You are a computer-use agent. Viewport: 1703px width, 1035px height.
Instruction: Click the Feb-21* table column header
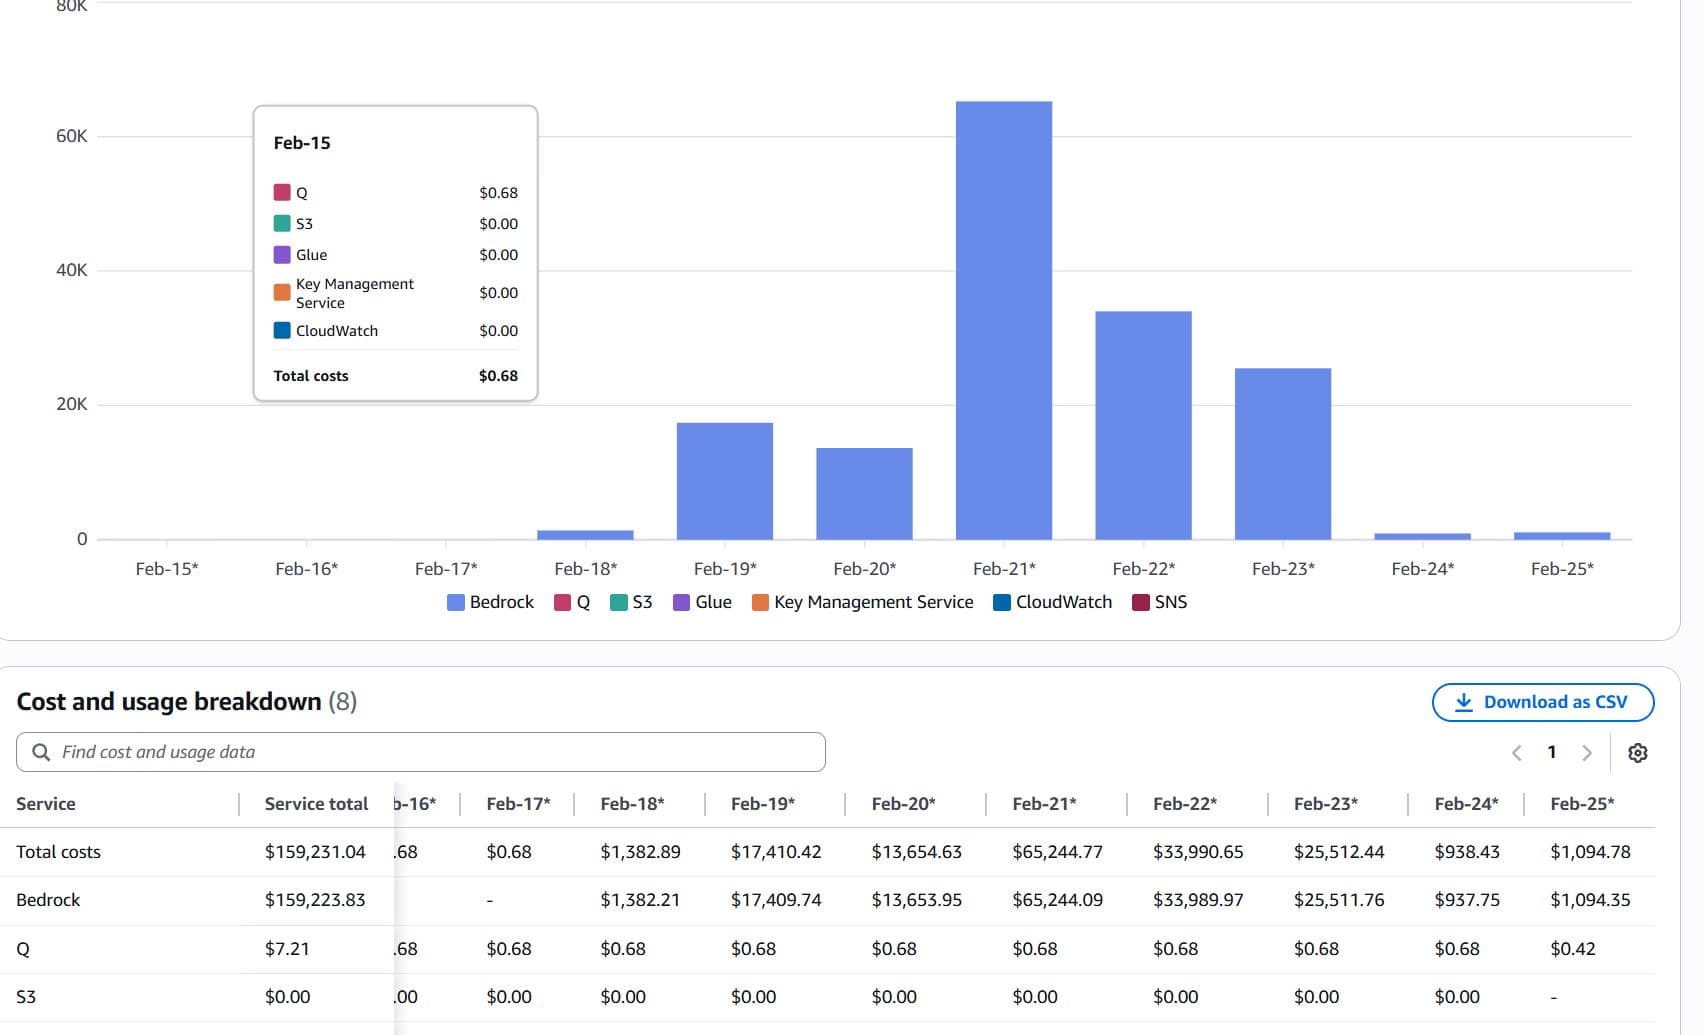tap(1044, 804)
